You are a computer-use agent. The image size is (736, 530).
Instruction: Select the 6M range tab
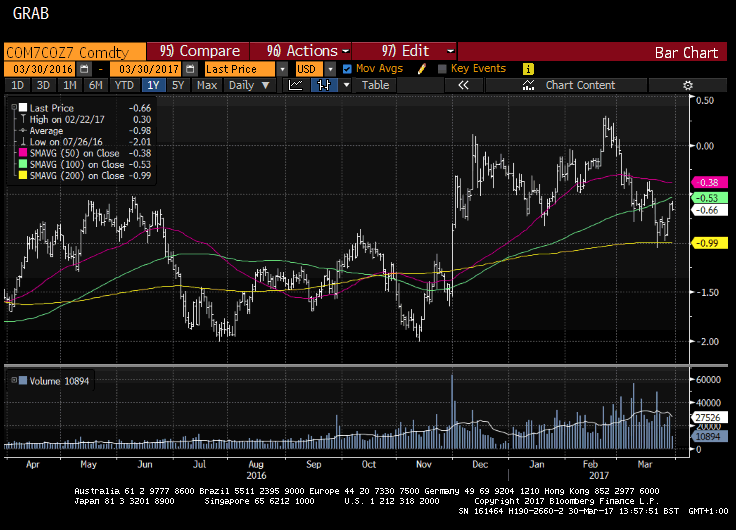(96, 85)
